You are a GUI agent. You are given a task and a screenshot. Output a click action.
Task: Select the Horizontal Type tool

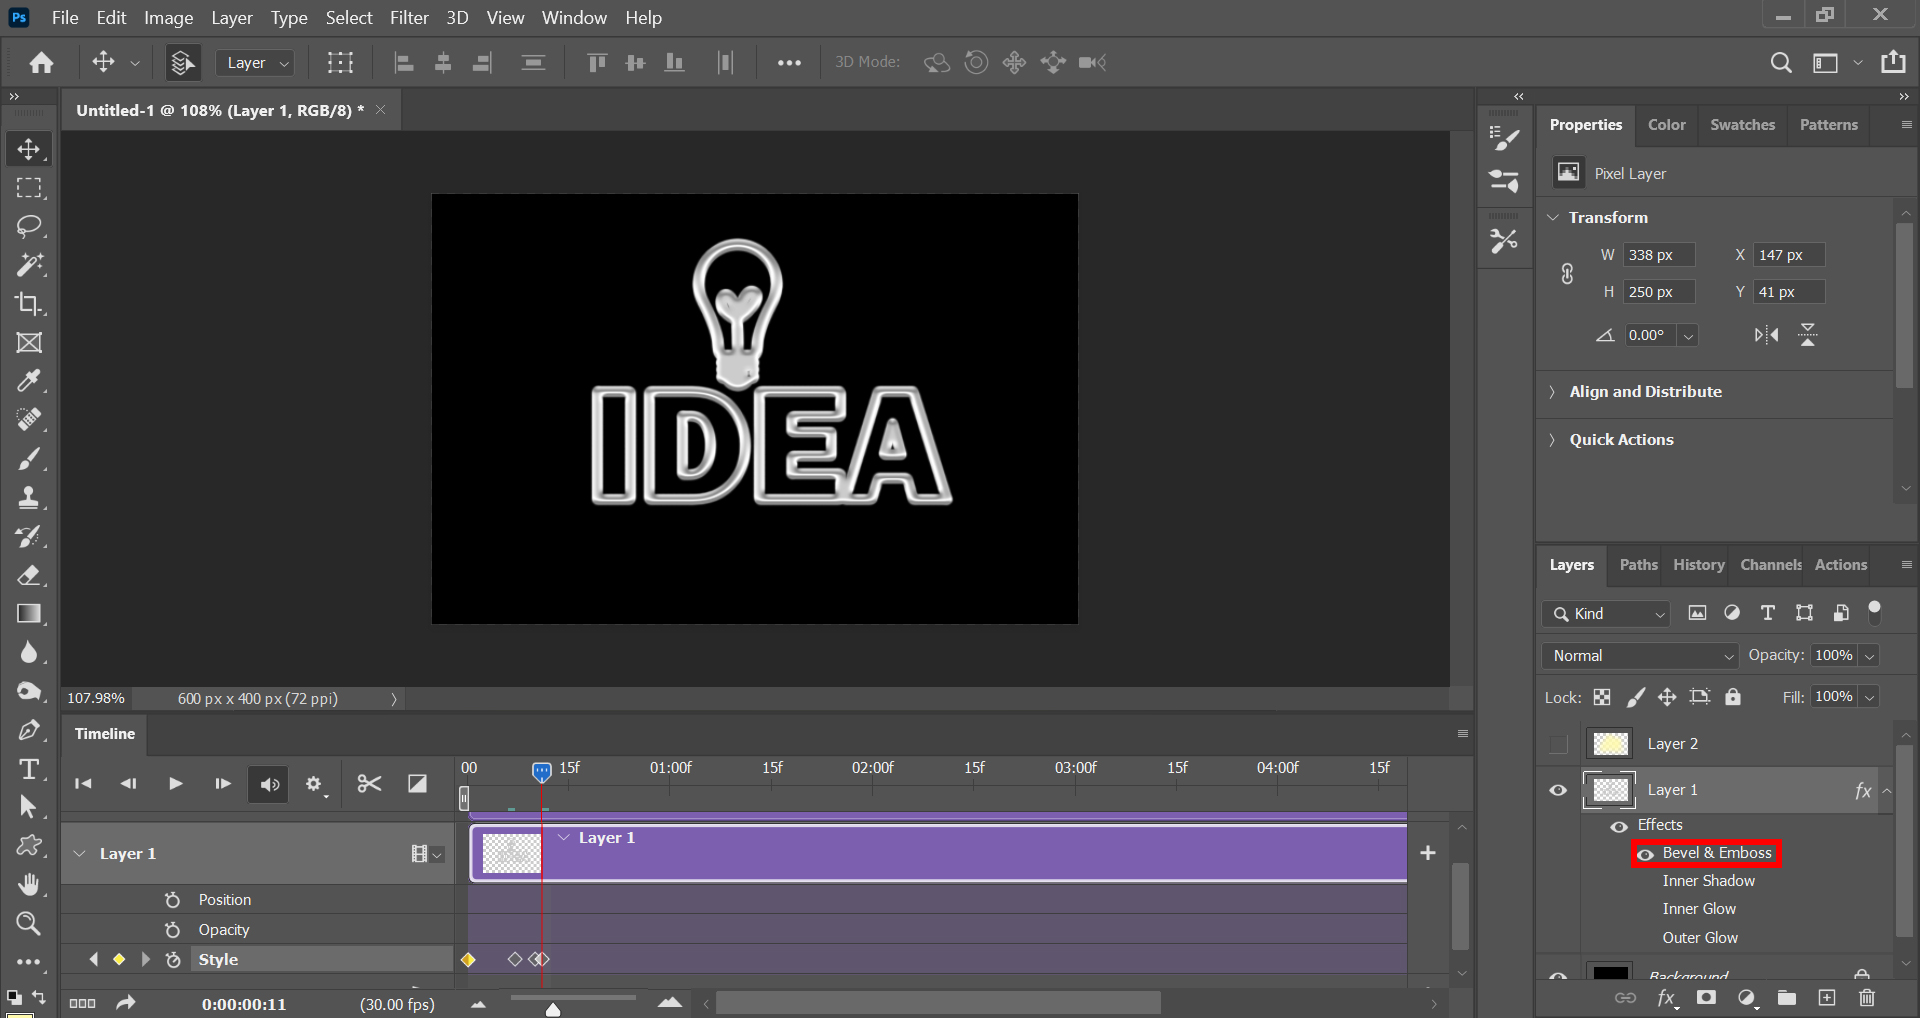pyautogui.click(x=29, y=769)
